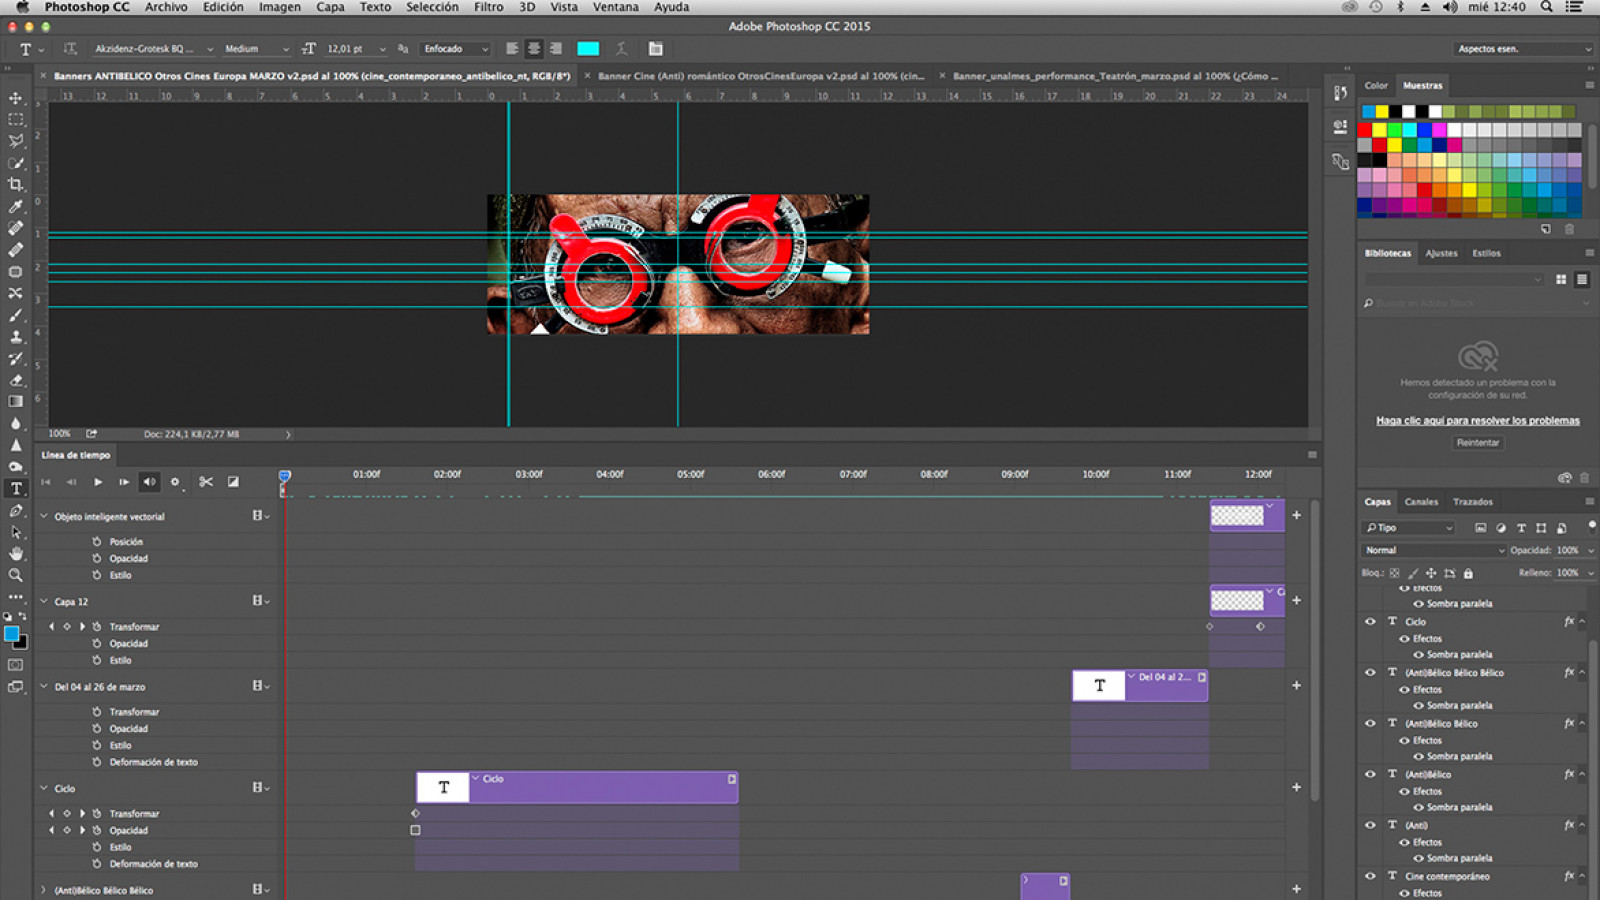Left-align the text in options bar
This screenshot has width=1600, height=900.
click(x=512, y=48)
